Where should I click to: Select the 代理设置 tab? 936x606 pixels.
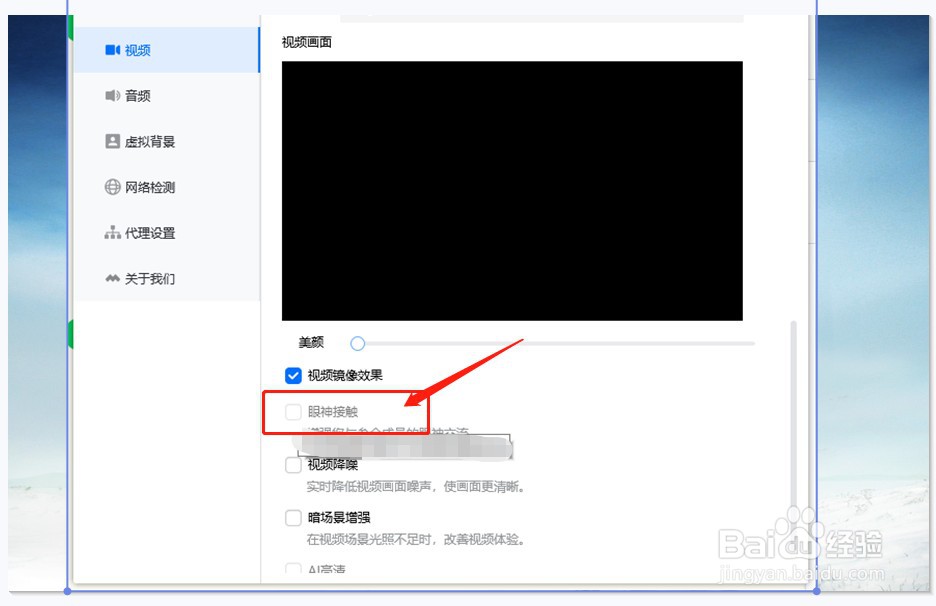(167, 233)
